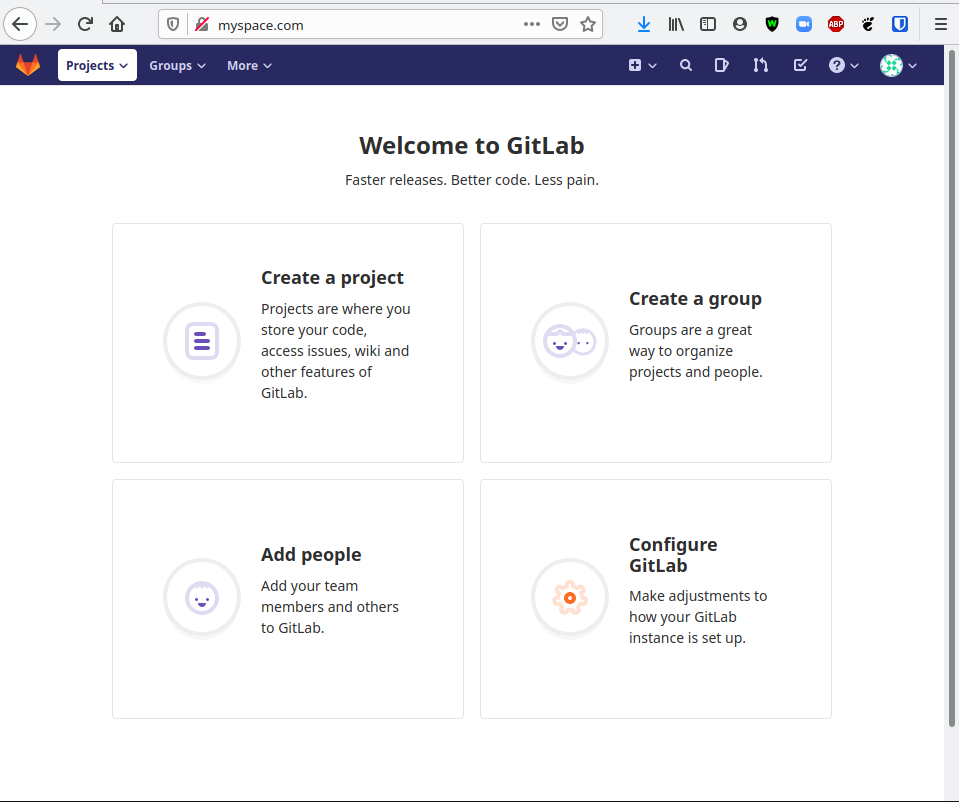Screen dimensions: 959x802
Task: Go to the browser home page
Action: pyautogui.click(x=117, y=24)
